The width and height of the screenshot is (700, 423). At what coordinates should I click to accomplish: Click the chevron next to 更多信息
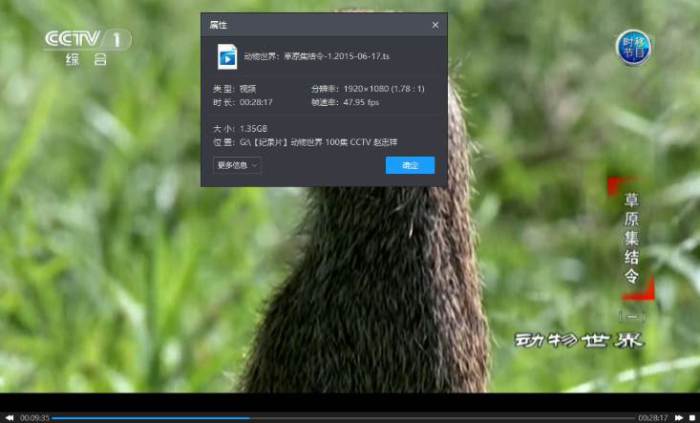click(x=254, y=165)
